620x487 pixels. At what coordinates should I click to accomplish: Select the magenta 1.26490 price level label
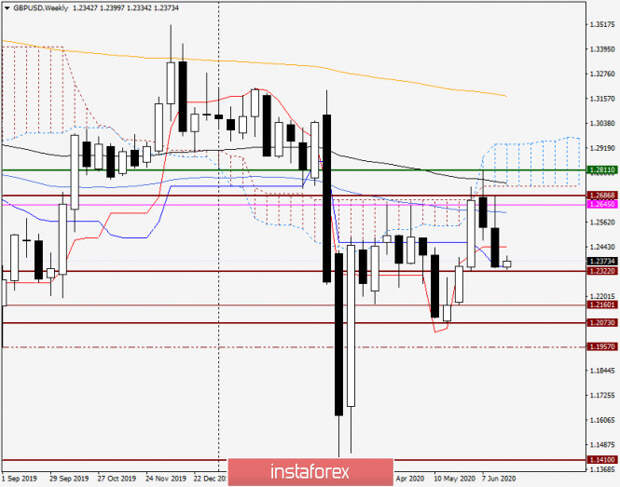(603, 204)
